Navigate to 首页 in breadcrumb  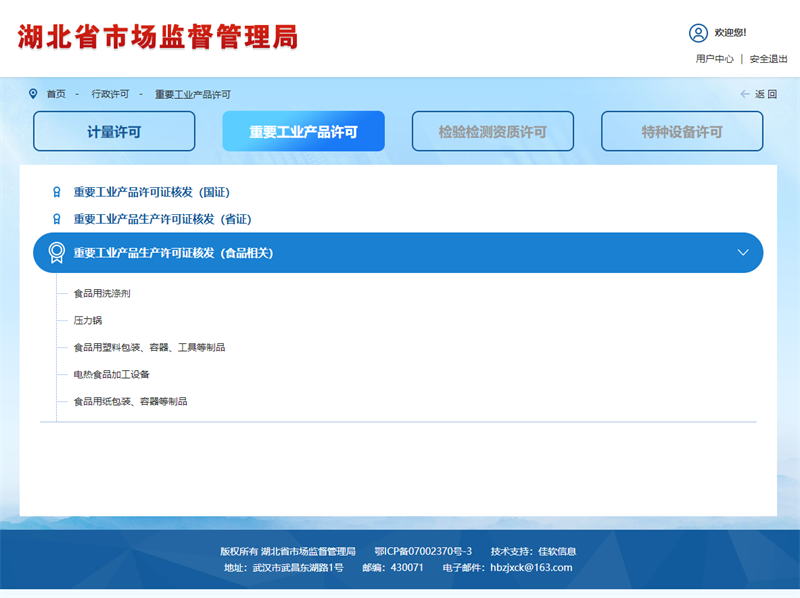point(56,94)
